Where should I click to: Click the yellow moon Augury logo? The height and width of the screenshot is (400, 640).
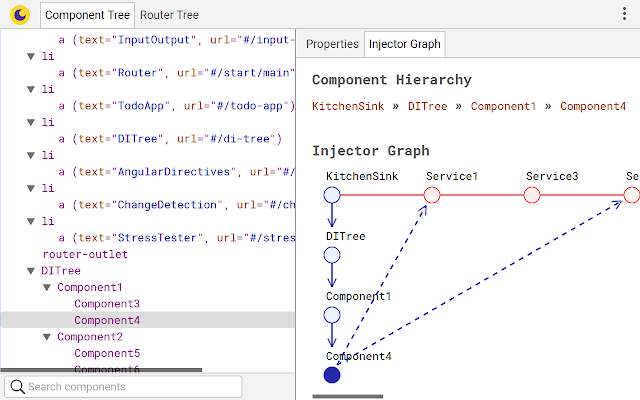coord(20,15)
